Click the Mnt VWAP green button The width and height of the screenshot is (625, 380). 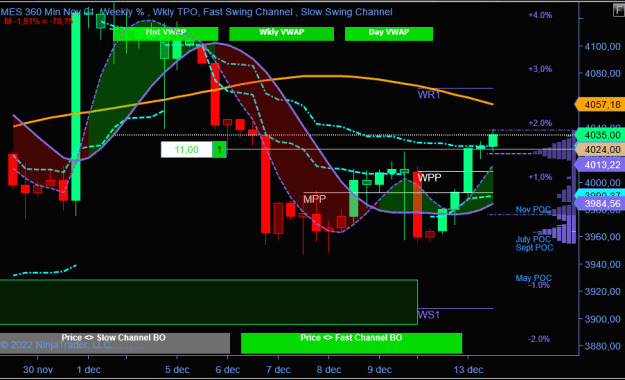tap(165, 34)
